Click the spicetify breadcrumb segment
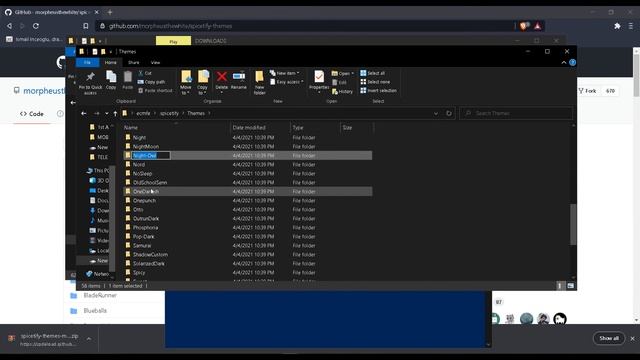The image size is (640, 360). (x=169, y=113)
